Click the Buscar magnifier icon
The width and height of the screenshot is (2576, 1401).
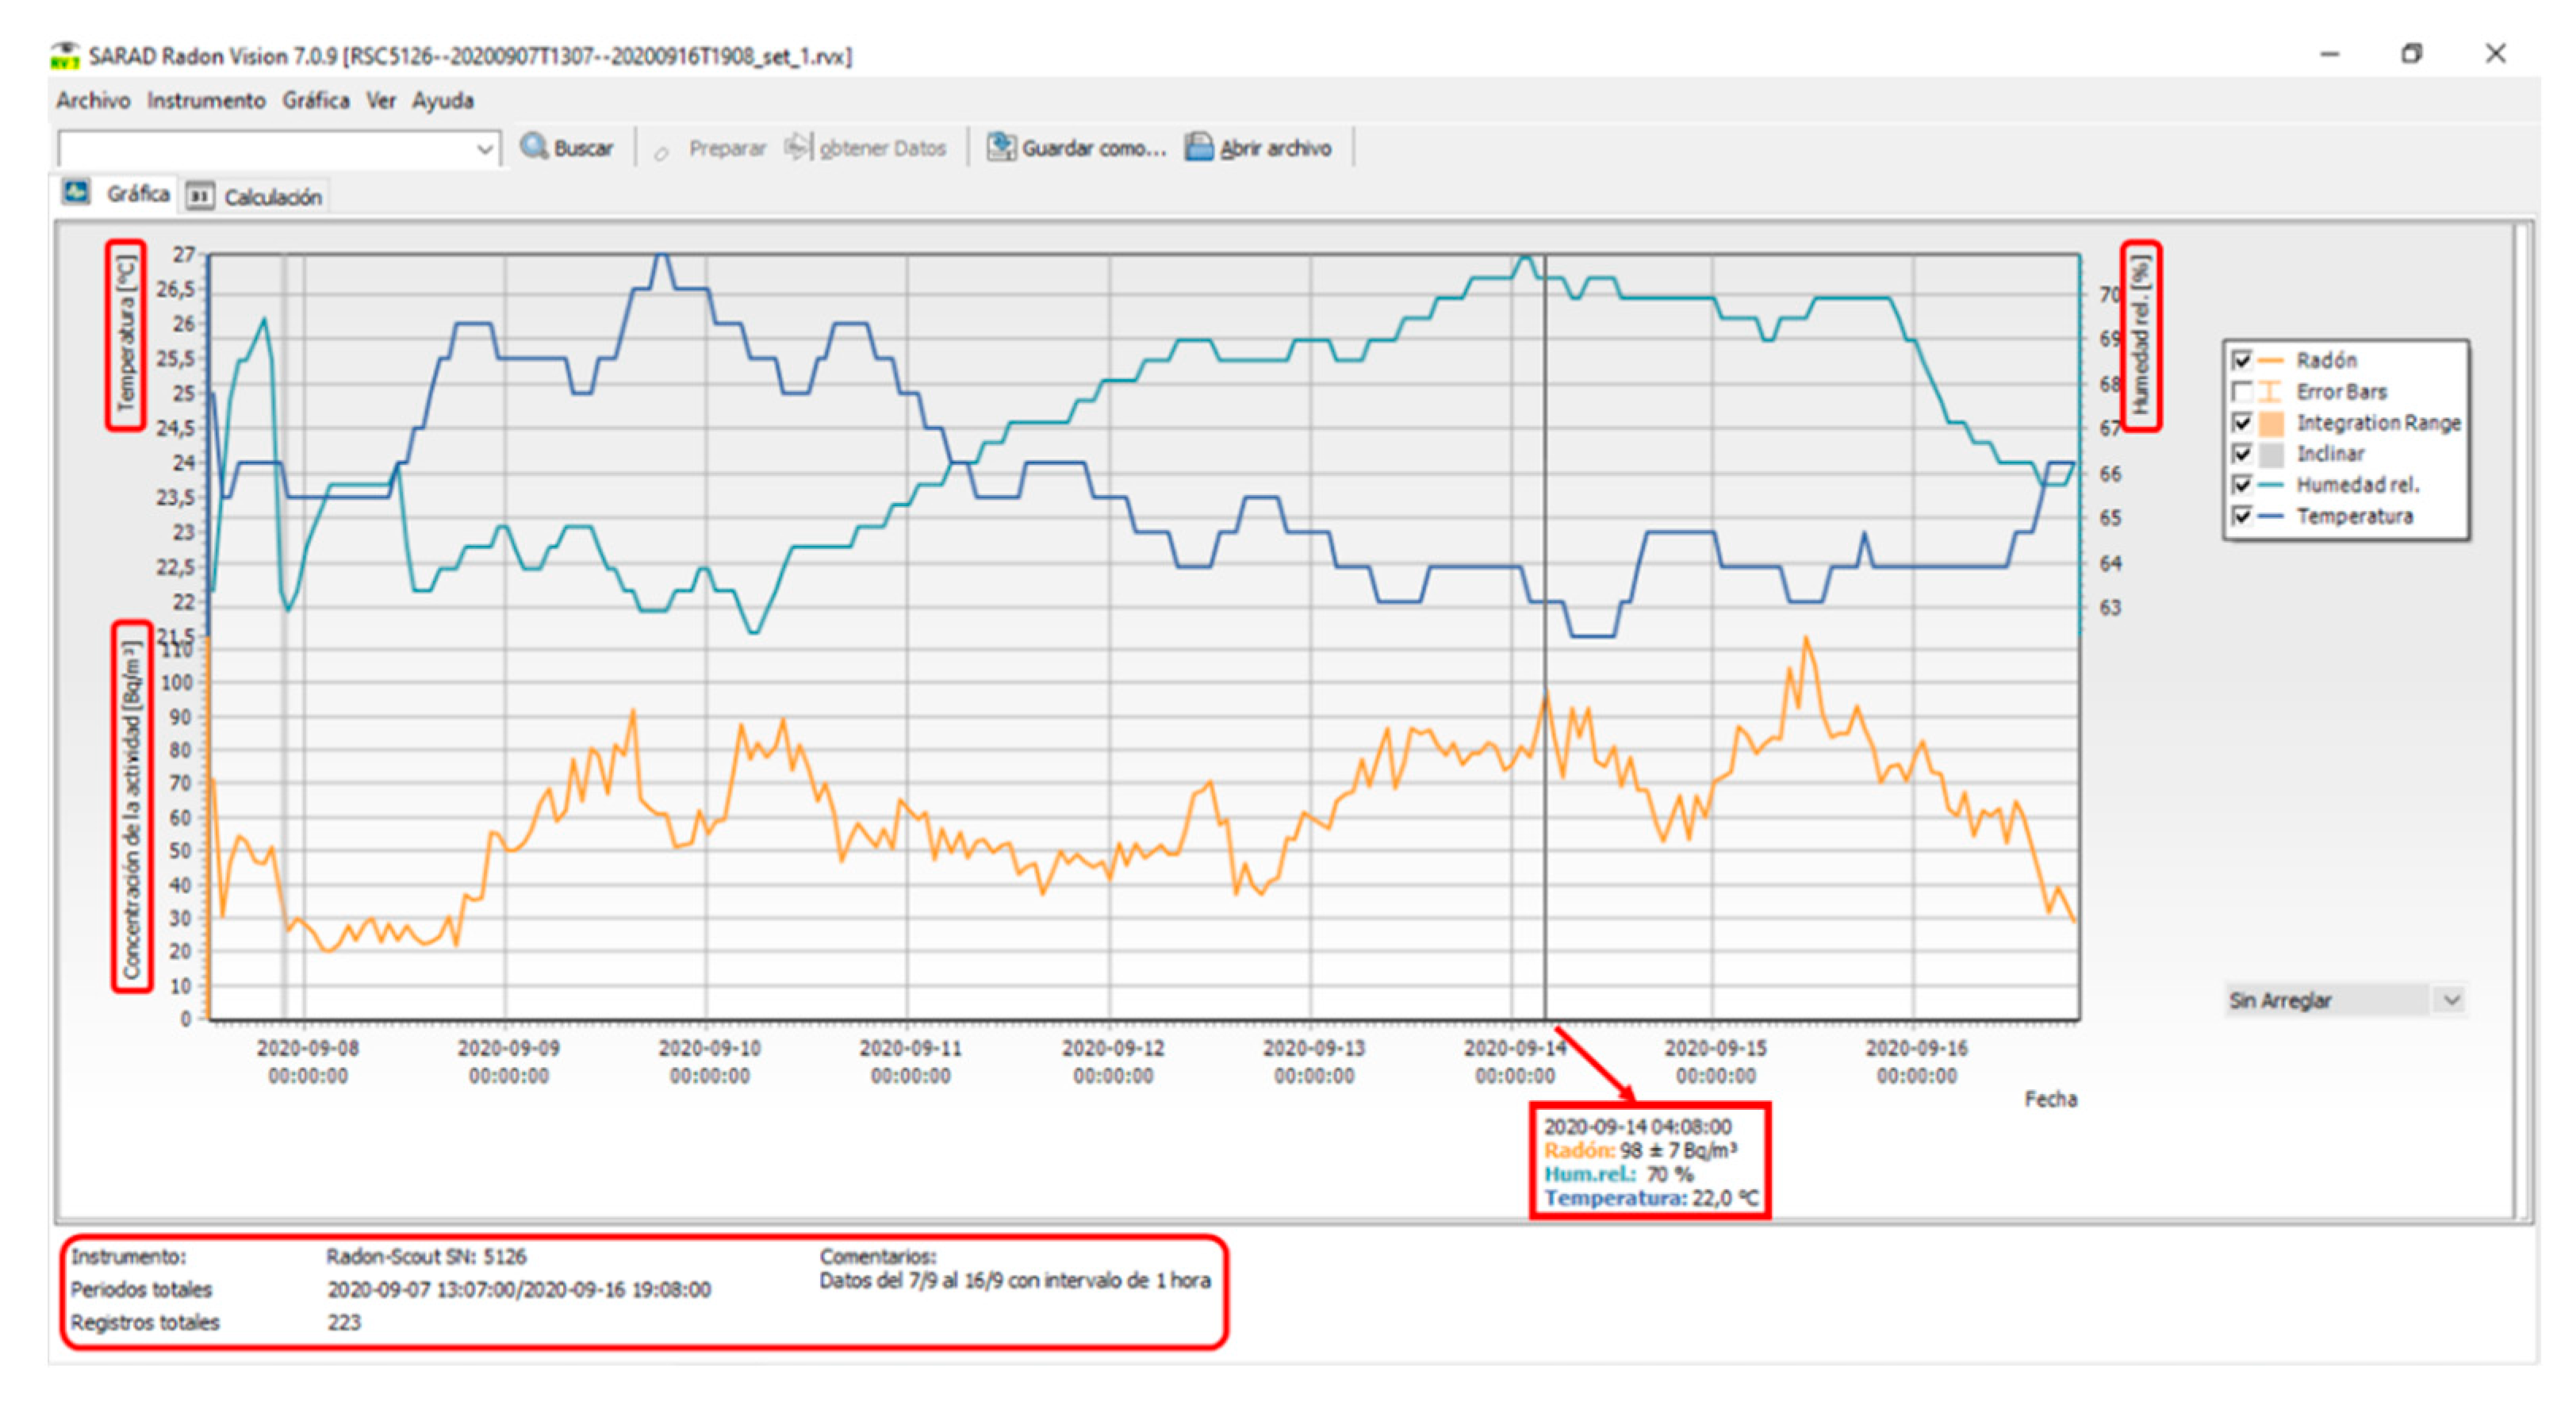pos(534,147)
